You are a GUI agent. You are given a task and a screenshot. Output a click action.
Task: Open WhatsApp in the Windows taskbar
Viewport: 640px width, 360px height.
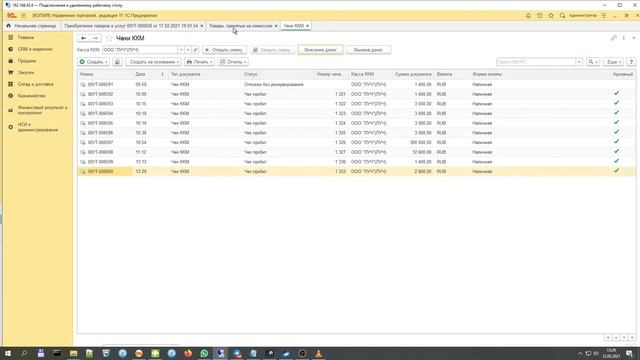[x=204, y=353]
